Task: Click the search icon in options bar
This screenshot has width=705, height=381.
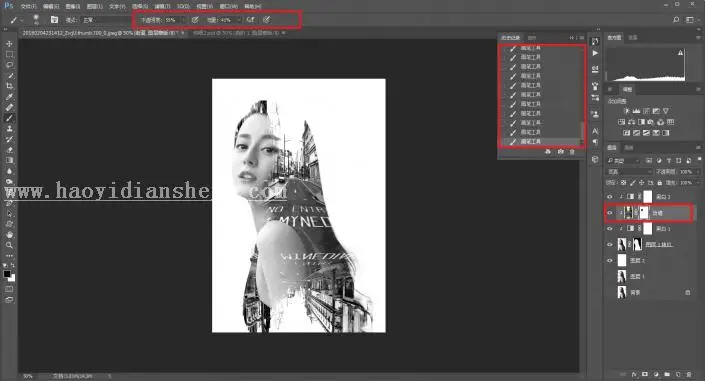Action: [x=676, y=20]
